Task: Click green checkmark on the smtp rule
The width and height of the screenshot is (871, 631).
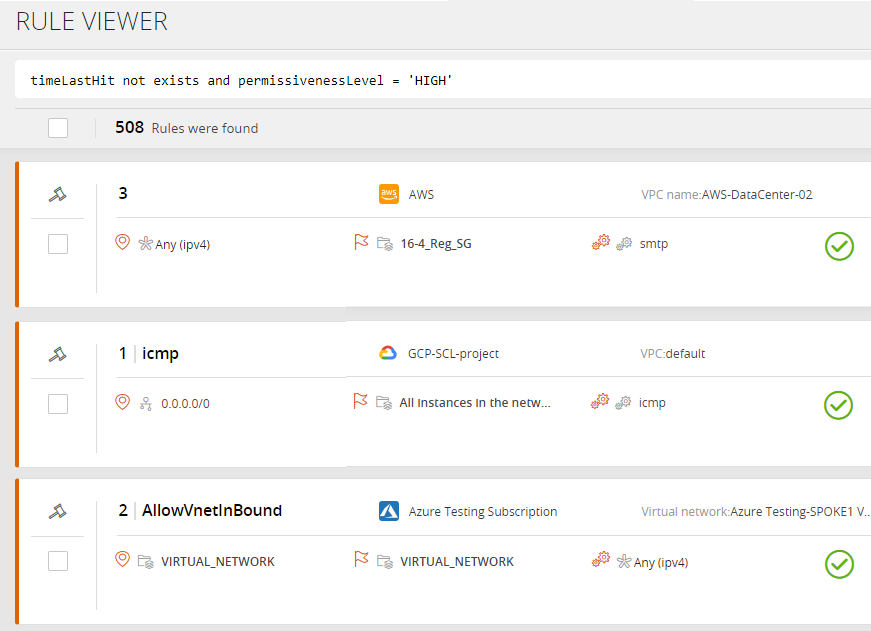Action: [x=839, y=246]
